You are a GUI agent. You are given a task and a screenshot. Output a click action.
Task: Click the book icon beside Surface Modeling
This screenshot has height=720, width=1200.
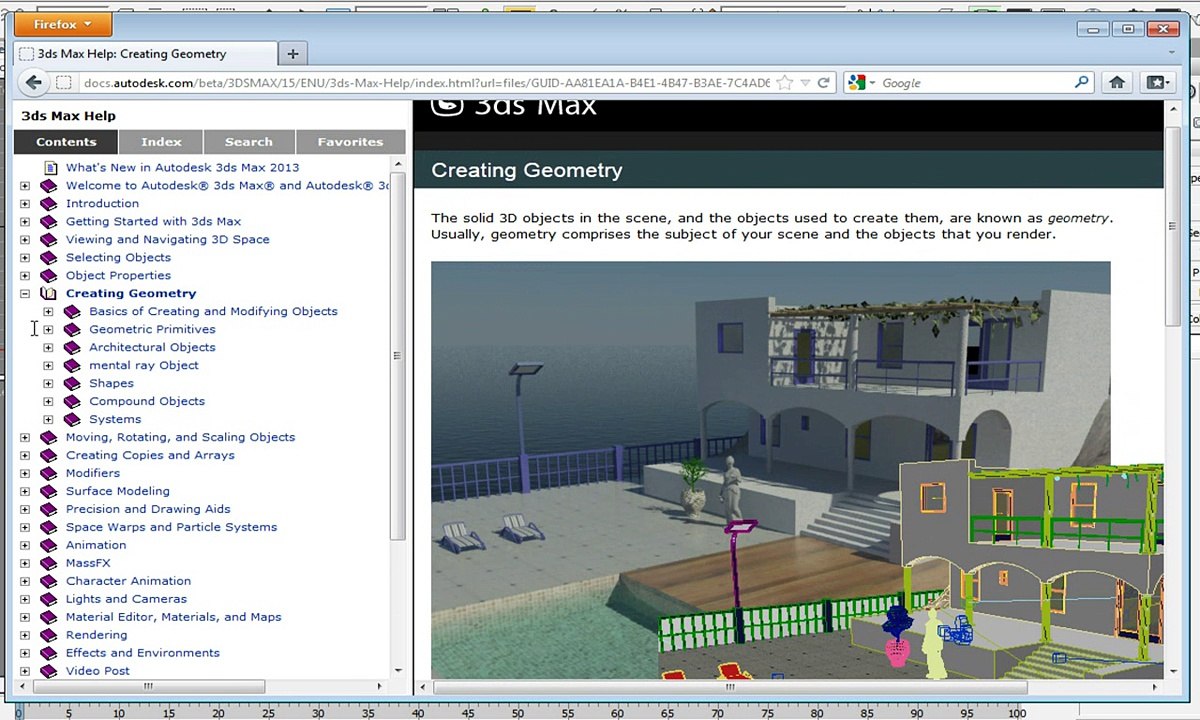tap(49, 491)
